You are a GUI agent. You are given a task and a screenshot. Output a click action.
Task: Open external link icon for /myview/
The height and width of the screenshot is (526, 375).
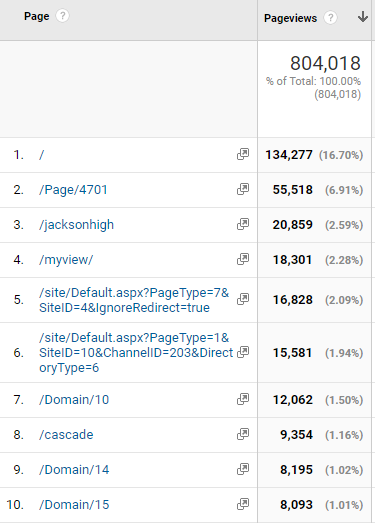243,259
